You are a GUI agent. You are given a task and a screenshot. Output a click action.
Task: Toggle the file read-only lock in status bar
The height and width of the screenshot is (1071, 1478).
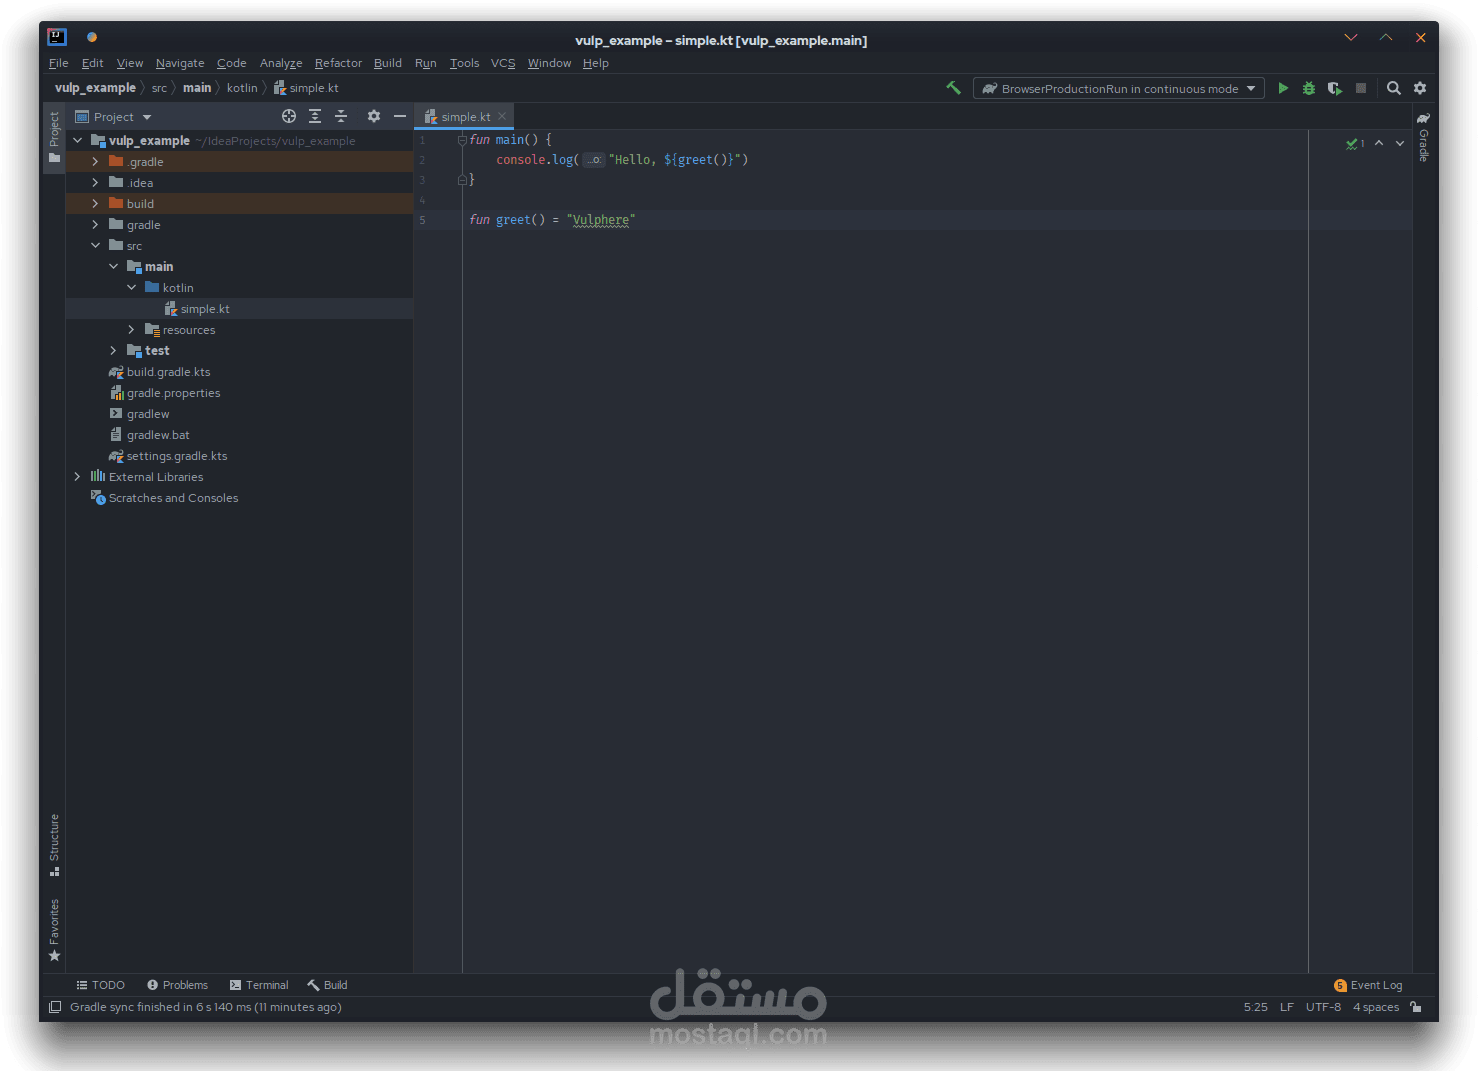pyautogui.click(x=1416, y=1007)
